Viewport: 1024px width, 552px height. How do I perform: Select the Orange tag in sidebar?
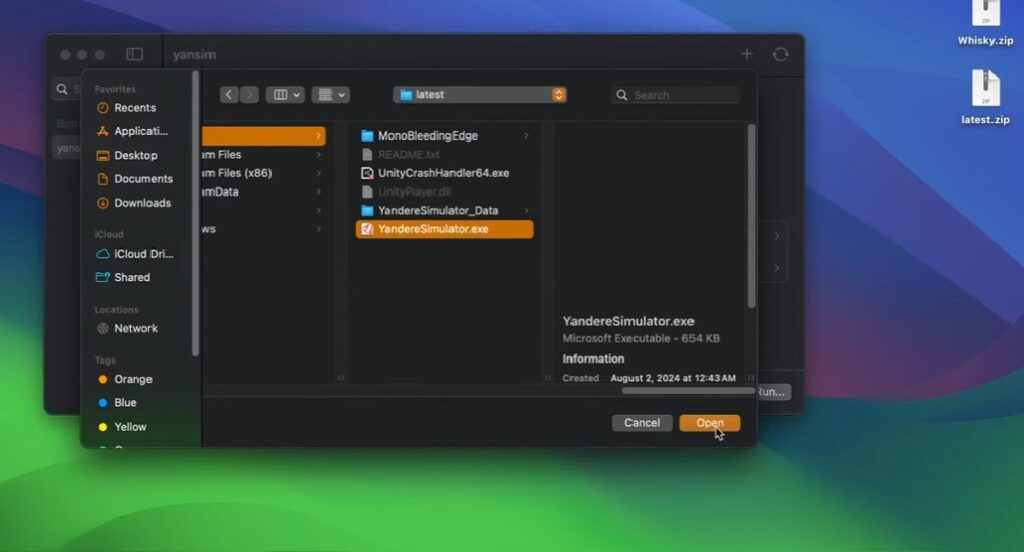tap(133, 380)
